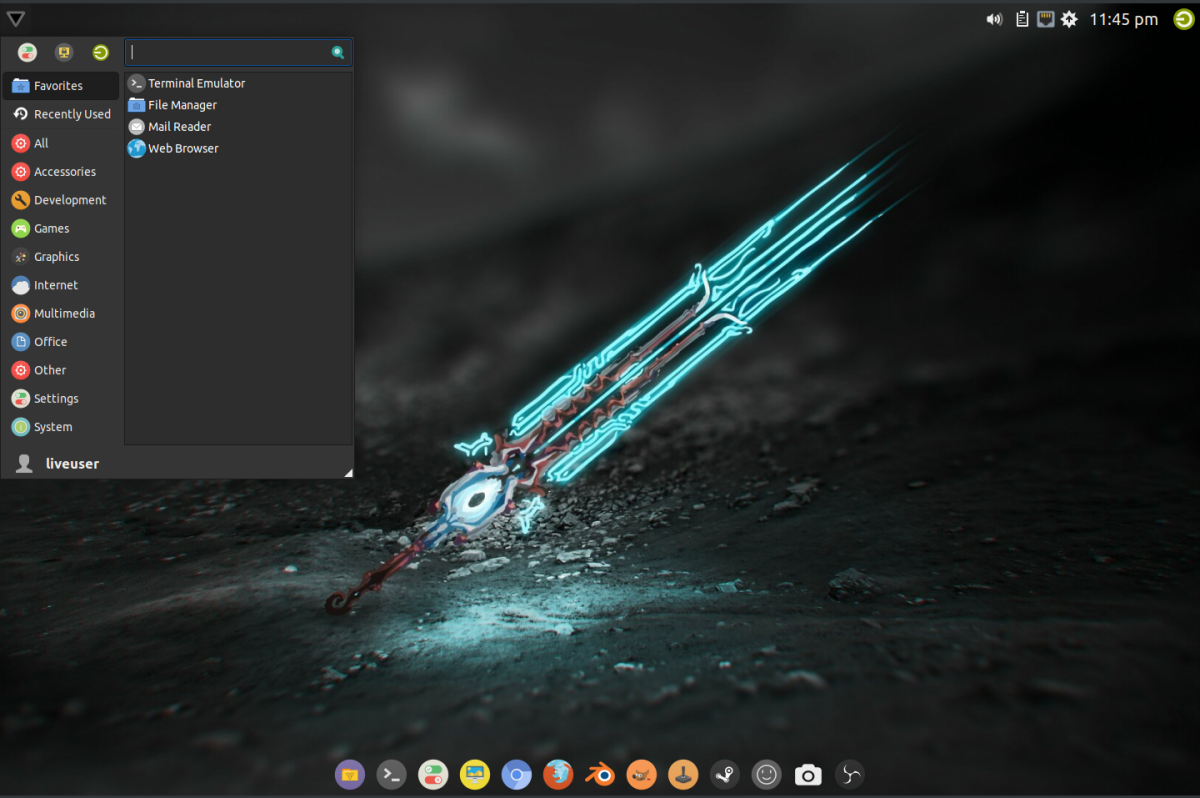Viewport: 1200px width, 798px height.
Task: Select the Games category
Action: click(61, 228)
